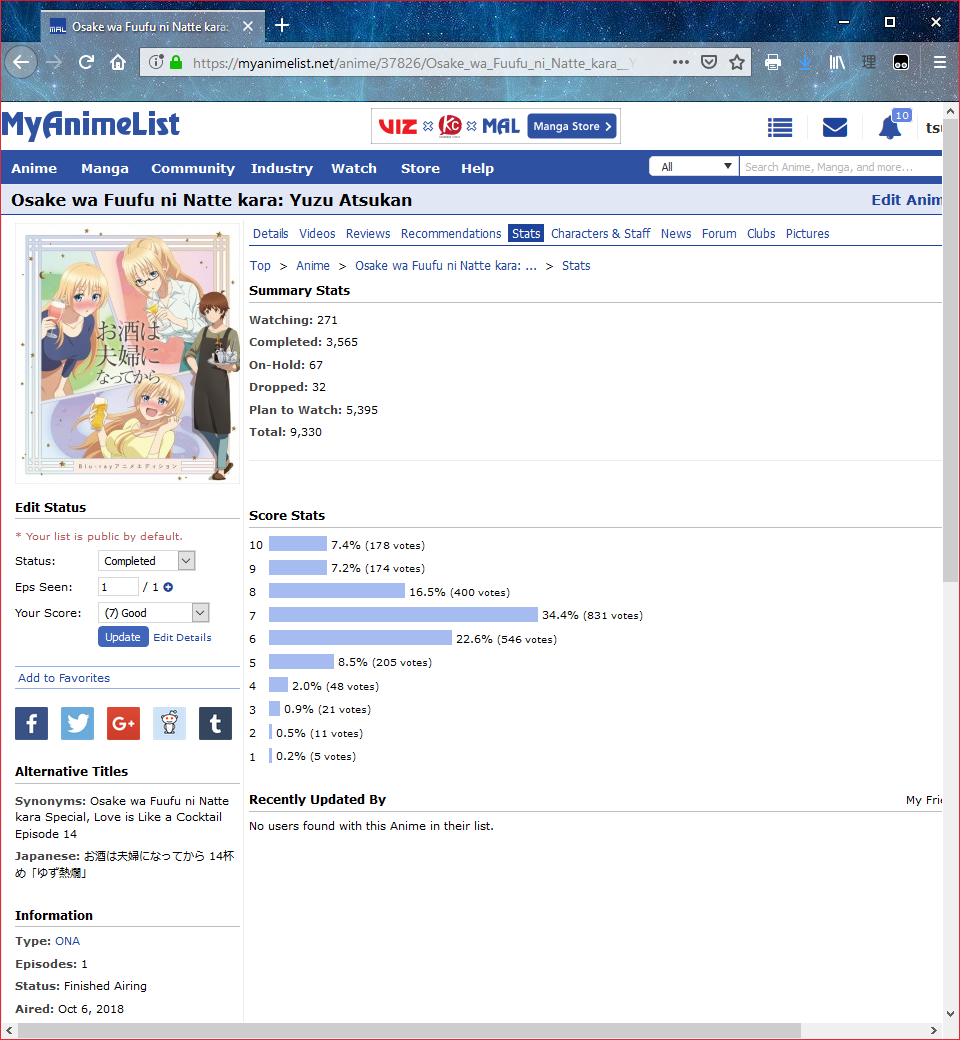The image size is (960, 1040).
Task: Click the MyAnimeList logo
Action: pos(91,125)
